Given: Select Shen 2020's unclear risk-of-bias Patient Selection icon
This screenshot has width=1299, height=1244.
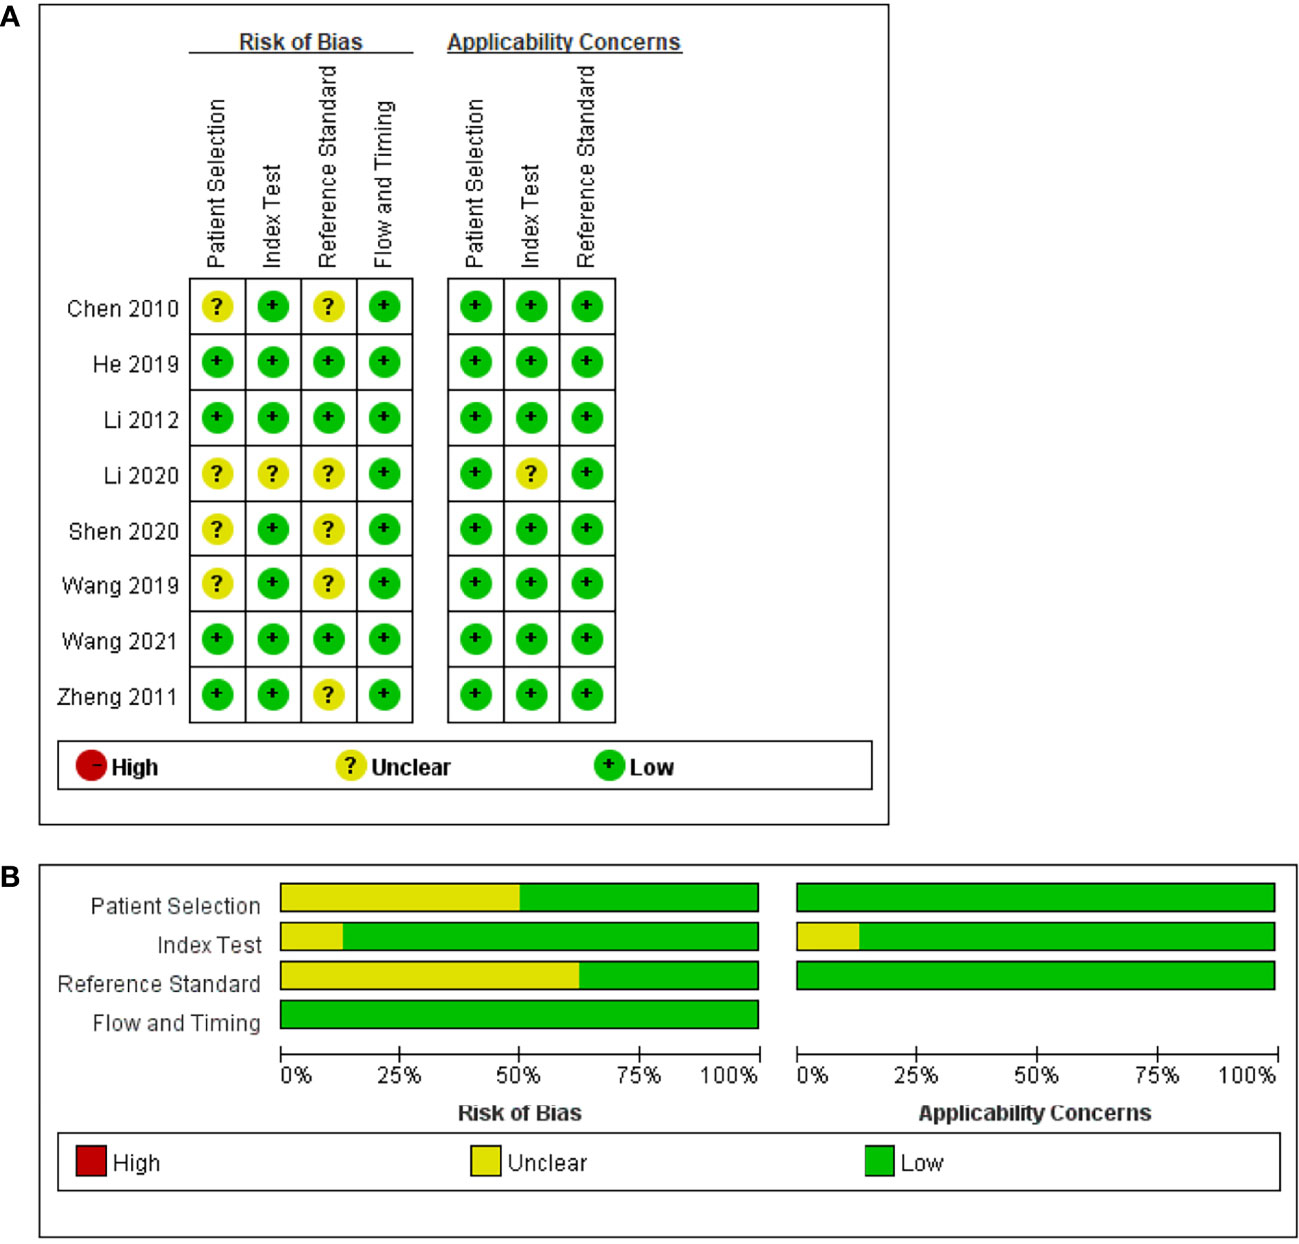Looking at the screenshot, I should click(x=217, y=529).
